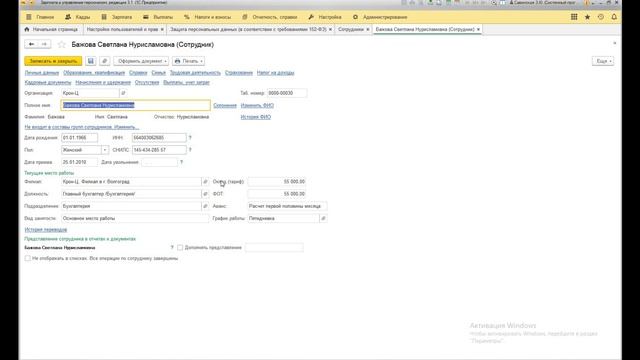Open Налоги и взносы menu section
Viewport: 640px width, 360px height.
[208, 17]
